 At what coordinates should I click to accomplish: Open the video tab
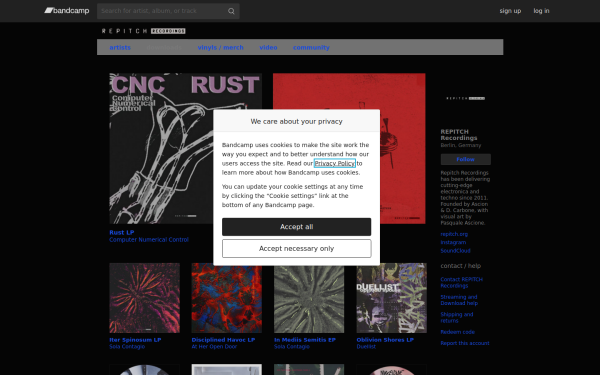tap(268, 47)
